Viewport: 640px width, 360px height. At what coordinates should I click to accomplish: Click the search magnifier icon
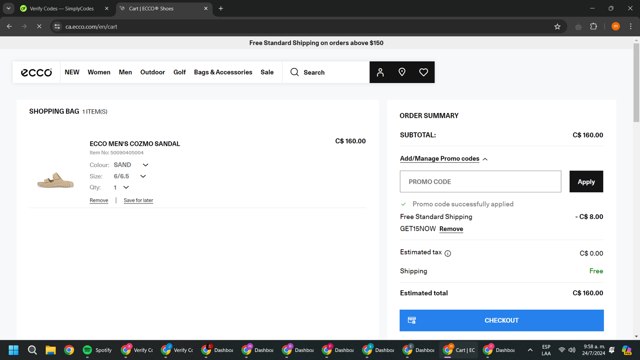[x=294, y=72]
